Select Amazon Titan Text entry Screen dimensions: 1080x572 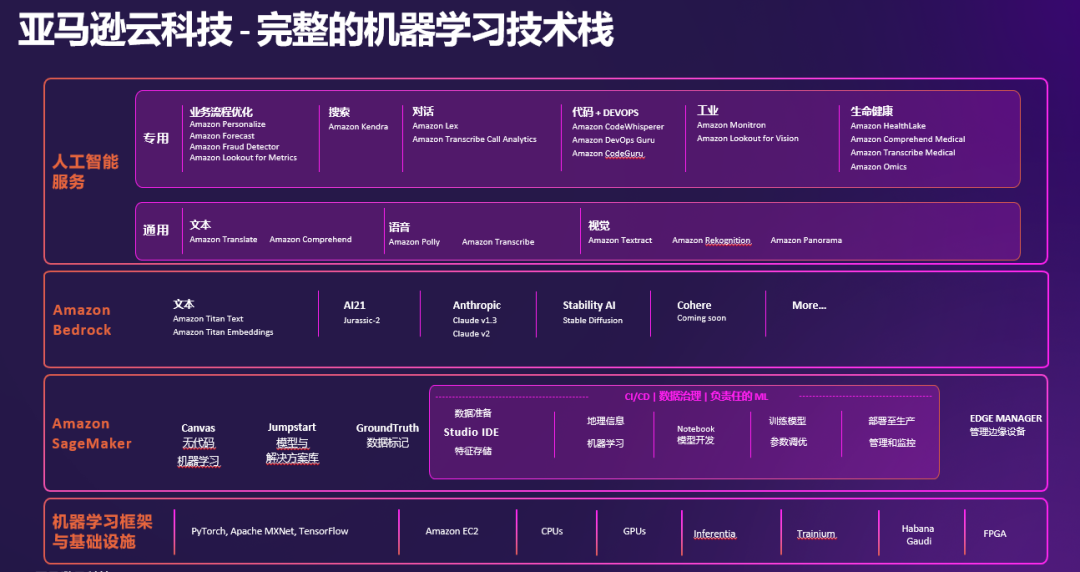pyautogui.click(x=208, y=319)
